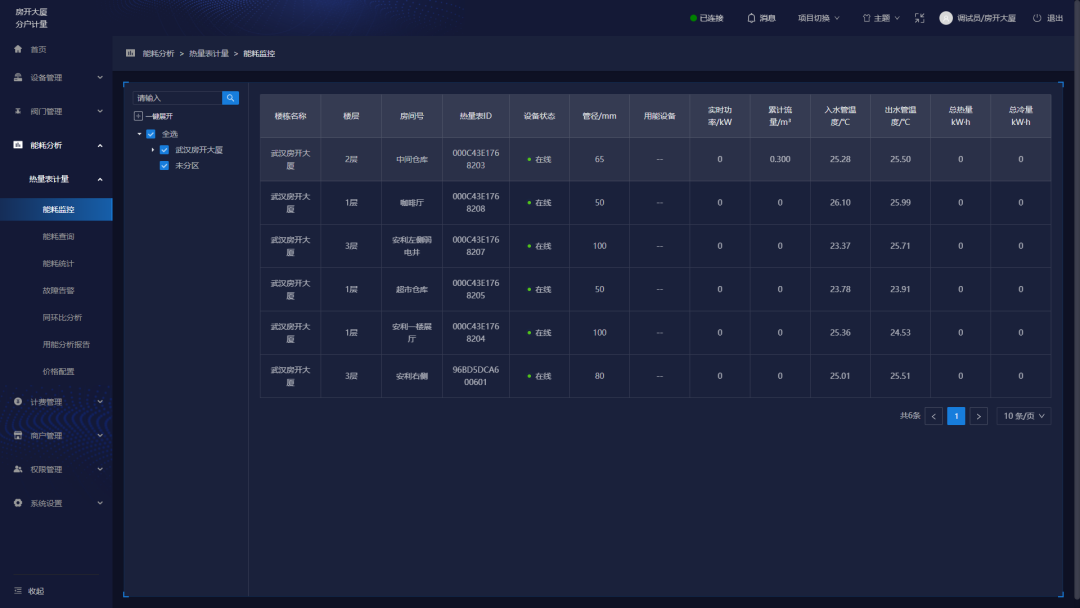Open the 用能分析报告 menu item
This screenshot has height=608, width=1080.
[x=66, y=344]
